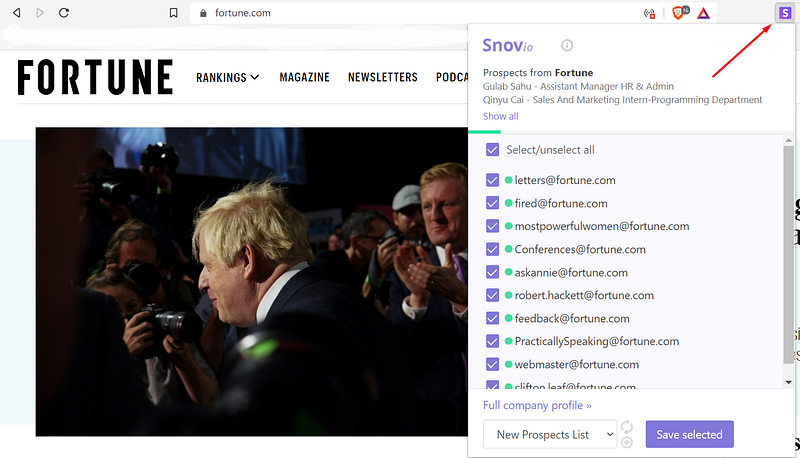Click the media broadcast icon in address bar
The image size is (800, 458).
pyautogui.click(x=649, y=13)
